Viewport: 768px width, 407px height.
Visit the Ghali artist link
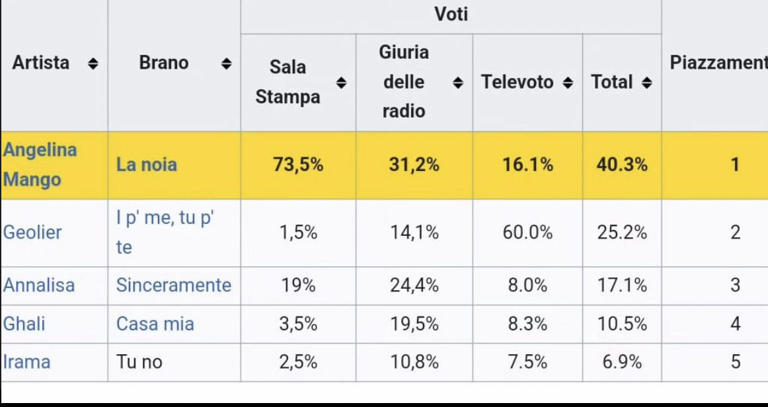[24, 324]
